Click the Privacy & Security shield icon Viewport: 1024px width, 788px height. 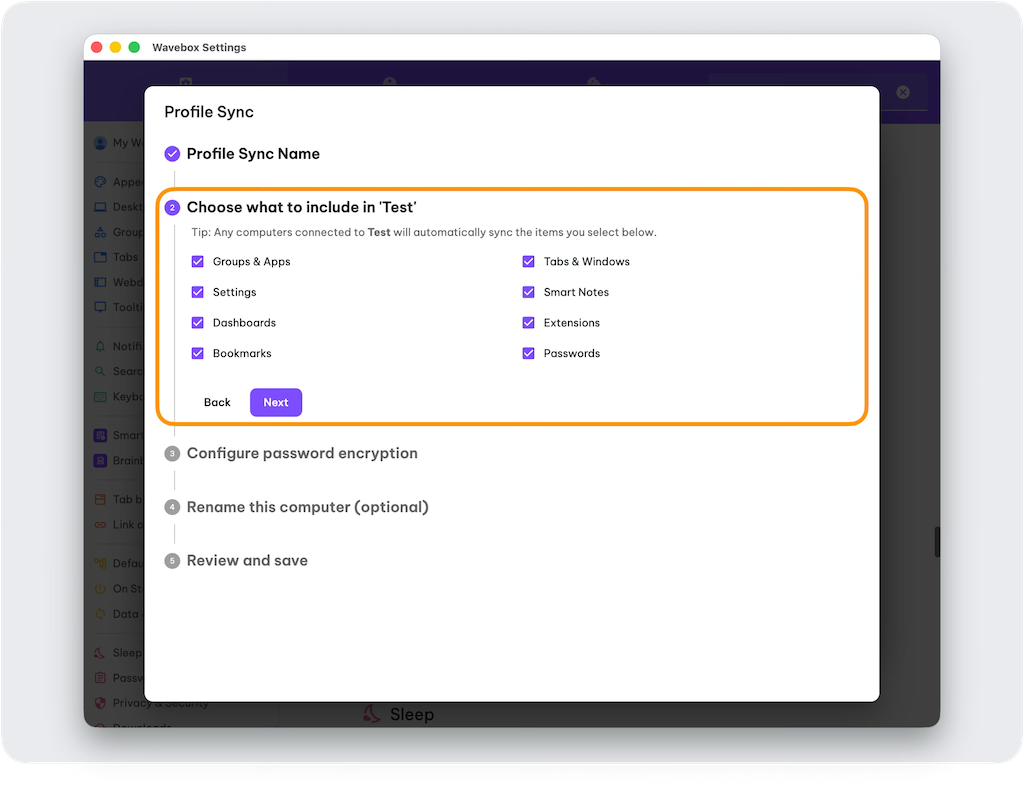point(100,703)
